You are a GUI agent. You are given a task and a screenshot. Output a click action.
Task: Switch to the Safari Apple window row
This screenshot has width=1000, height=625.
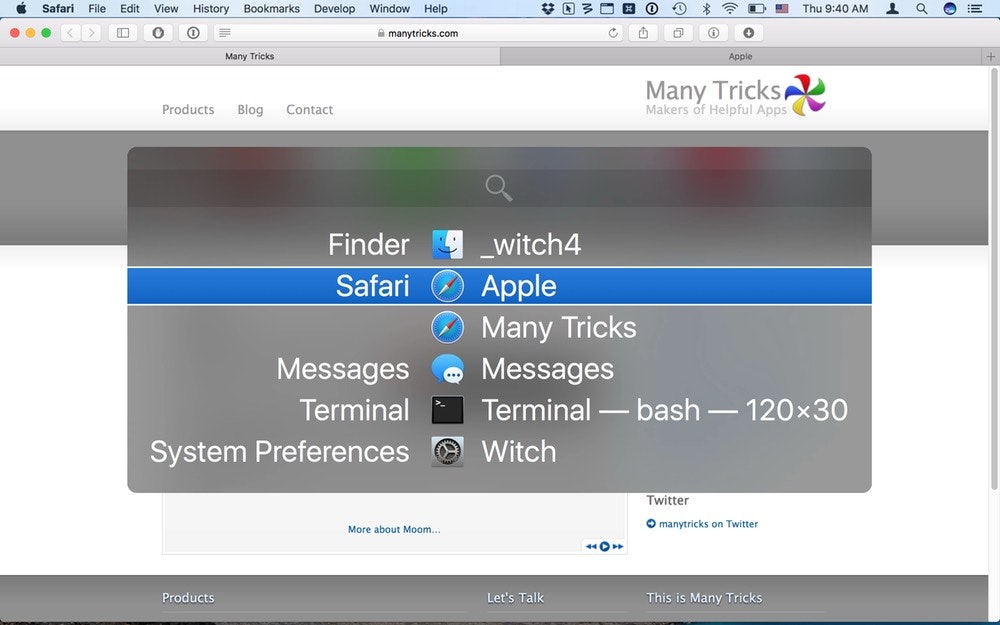499,286
